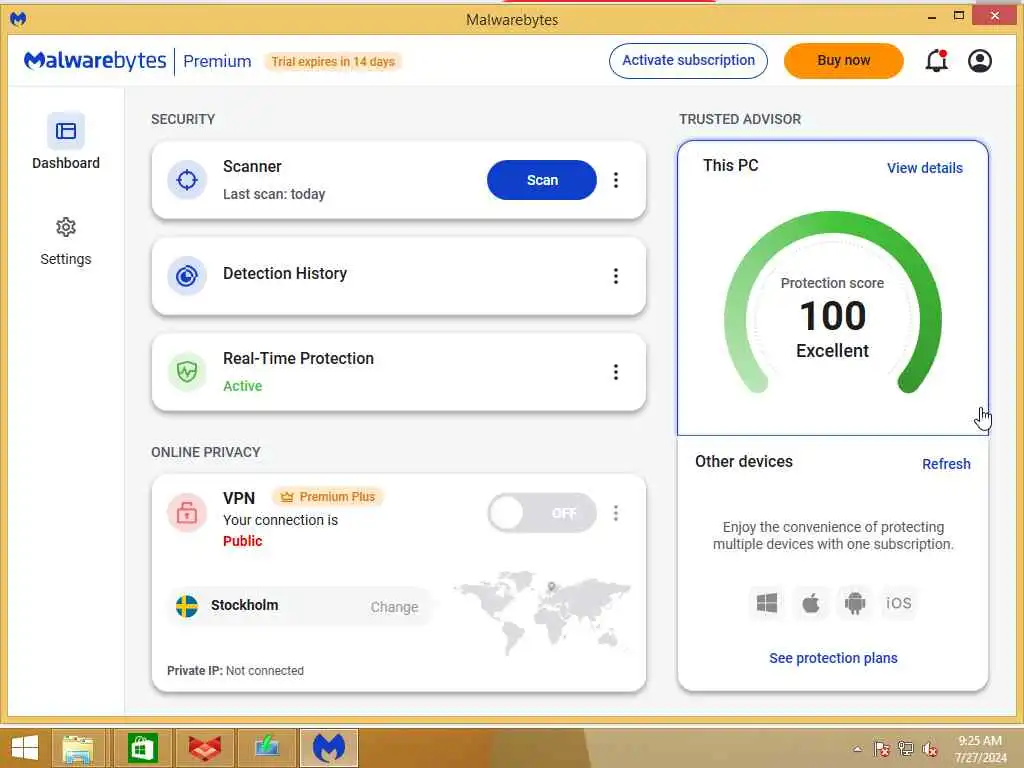This screenshot has width=1024, height=768.
Task: Click the Trial expires in 14 days badge
Action: coord(333,61)
